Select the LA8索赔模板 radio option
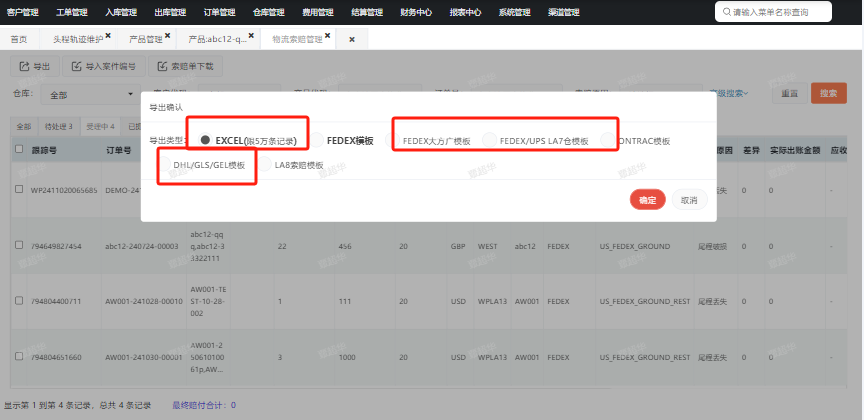This screenshot has width=864, height=420. 264,164
